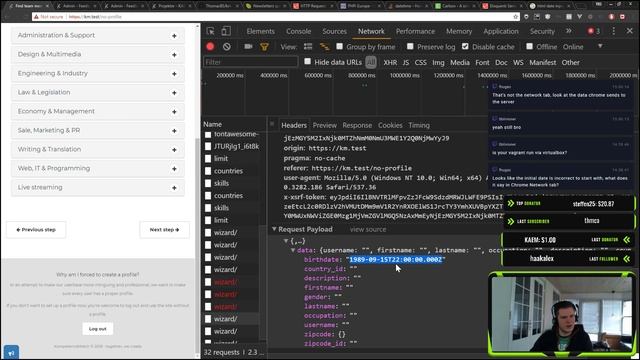Expand Sale, Marketing & PR category
640x360 pixels.
tap(98, 130)
